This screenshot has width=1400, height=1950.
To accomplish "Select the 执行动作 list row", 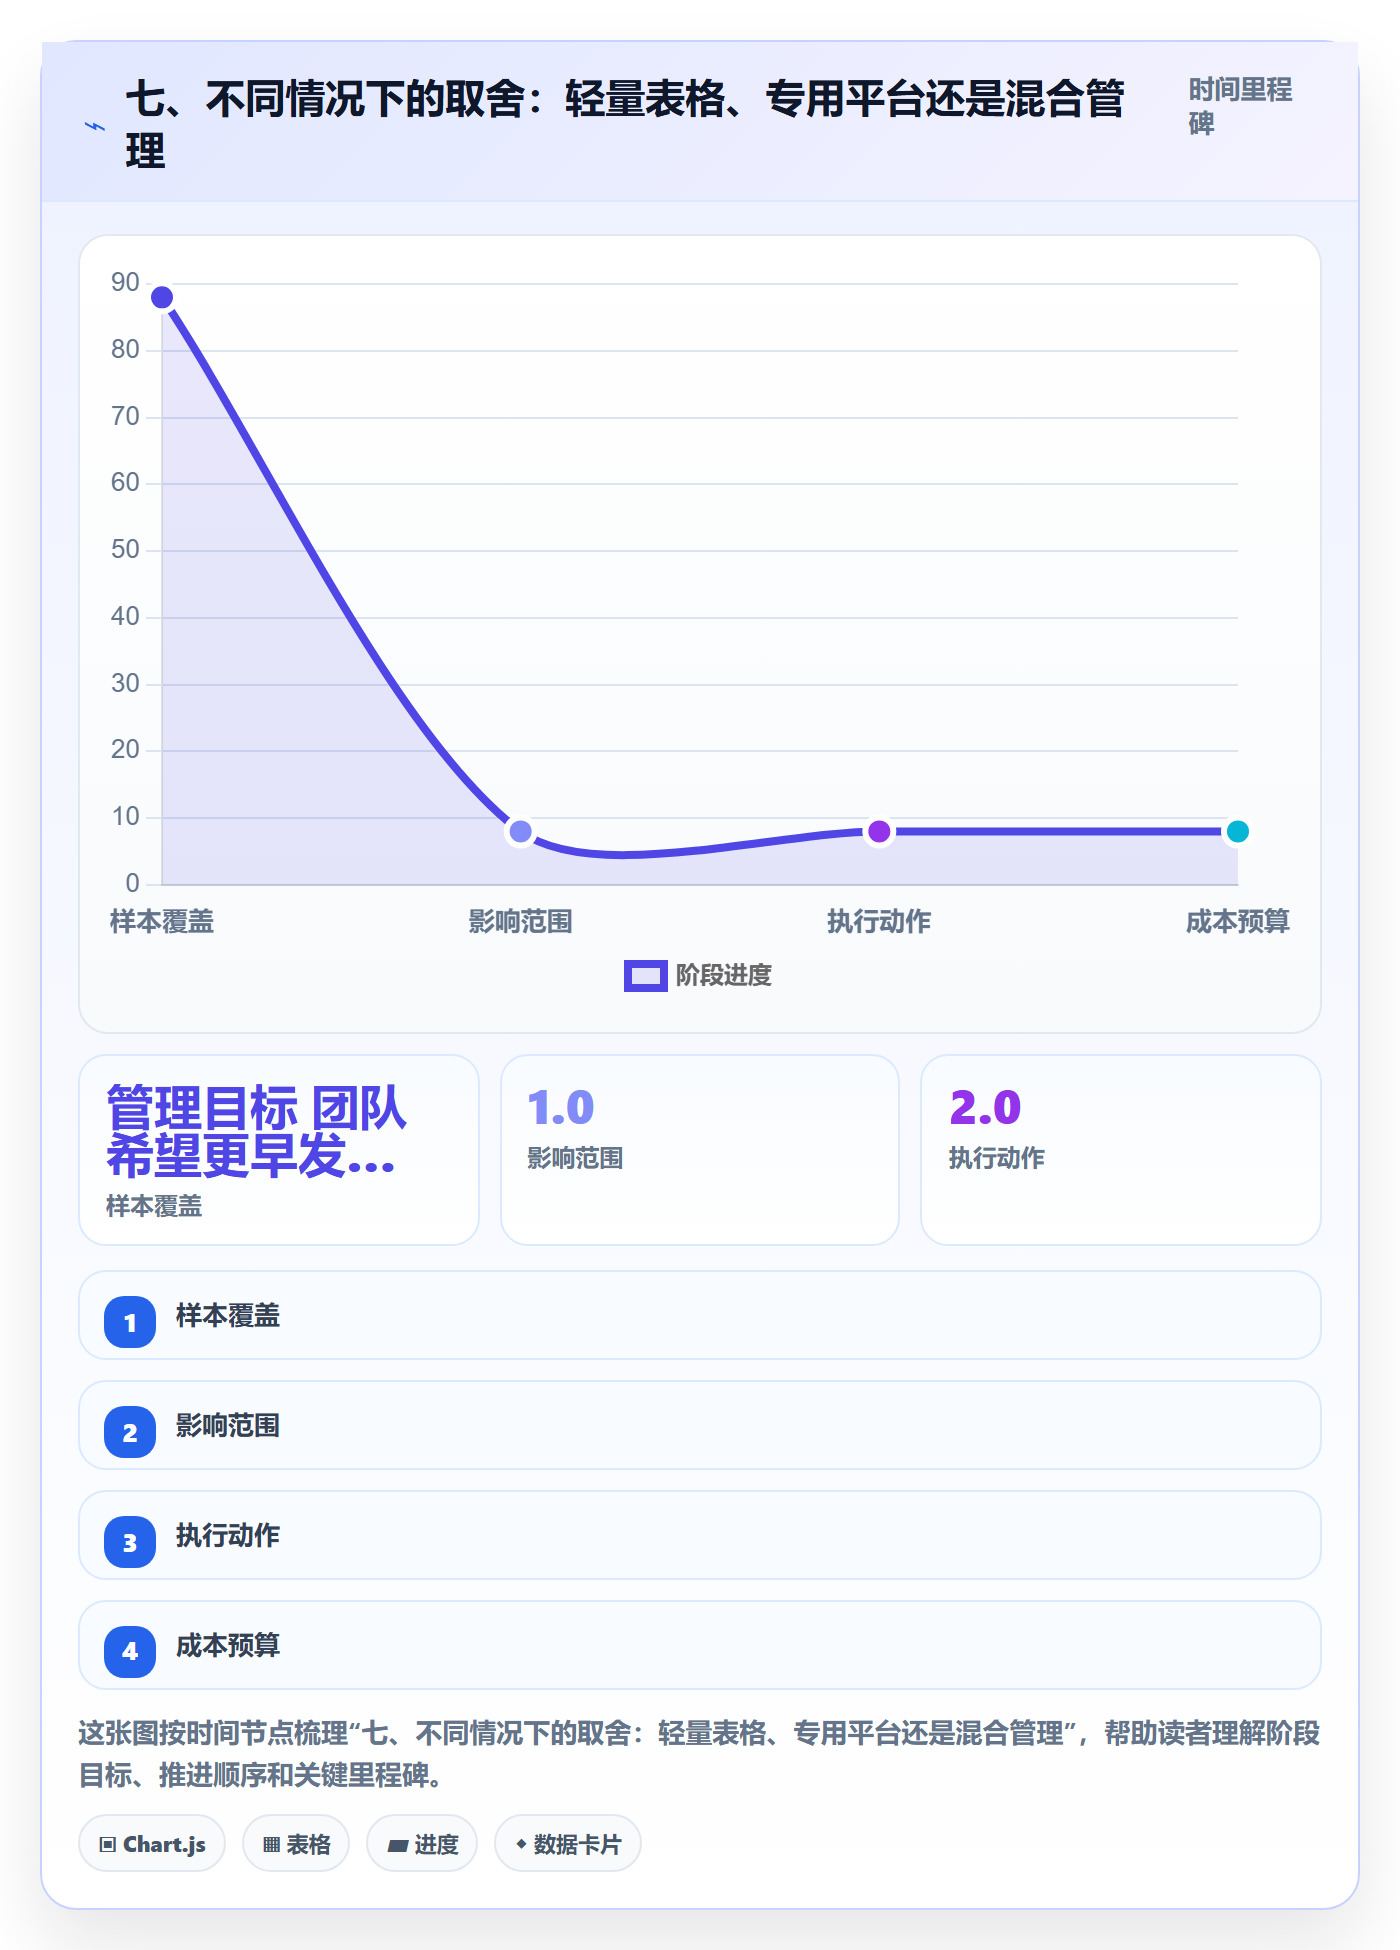I will [700, 1535].
